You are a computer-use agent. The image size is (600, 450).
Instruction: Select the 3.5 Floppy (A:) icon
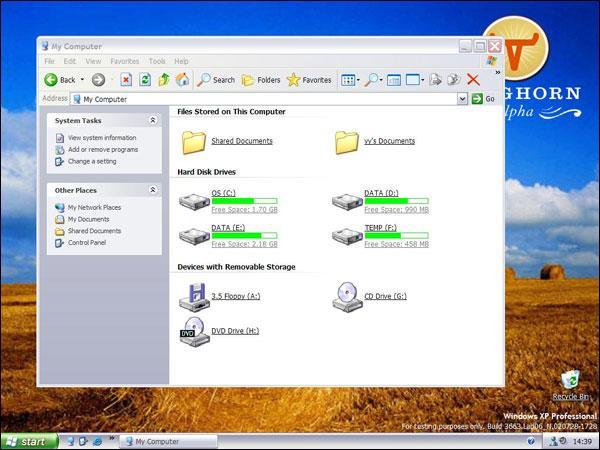tap(194, 298)
